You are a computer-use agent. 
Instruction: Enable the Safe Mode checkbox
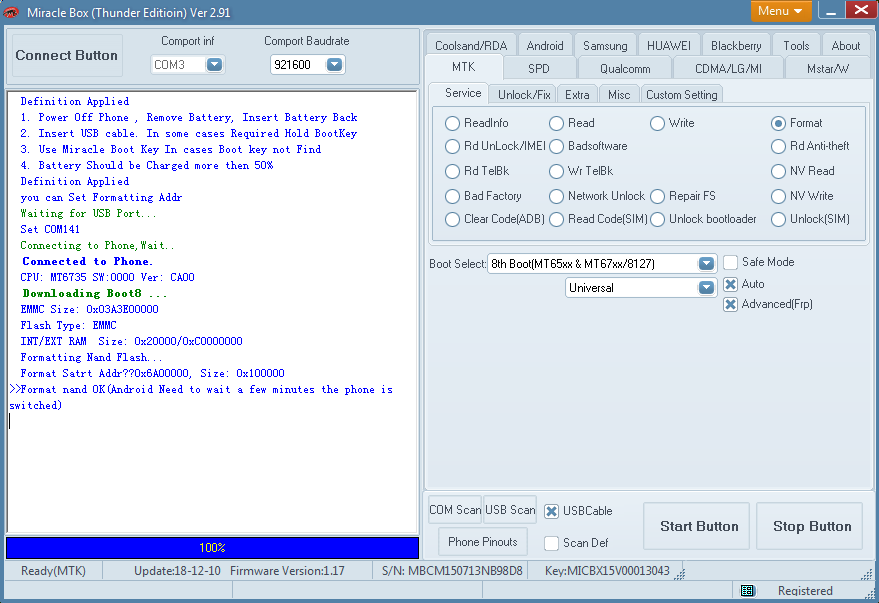pyautogui.click(x=730, y=262)
